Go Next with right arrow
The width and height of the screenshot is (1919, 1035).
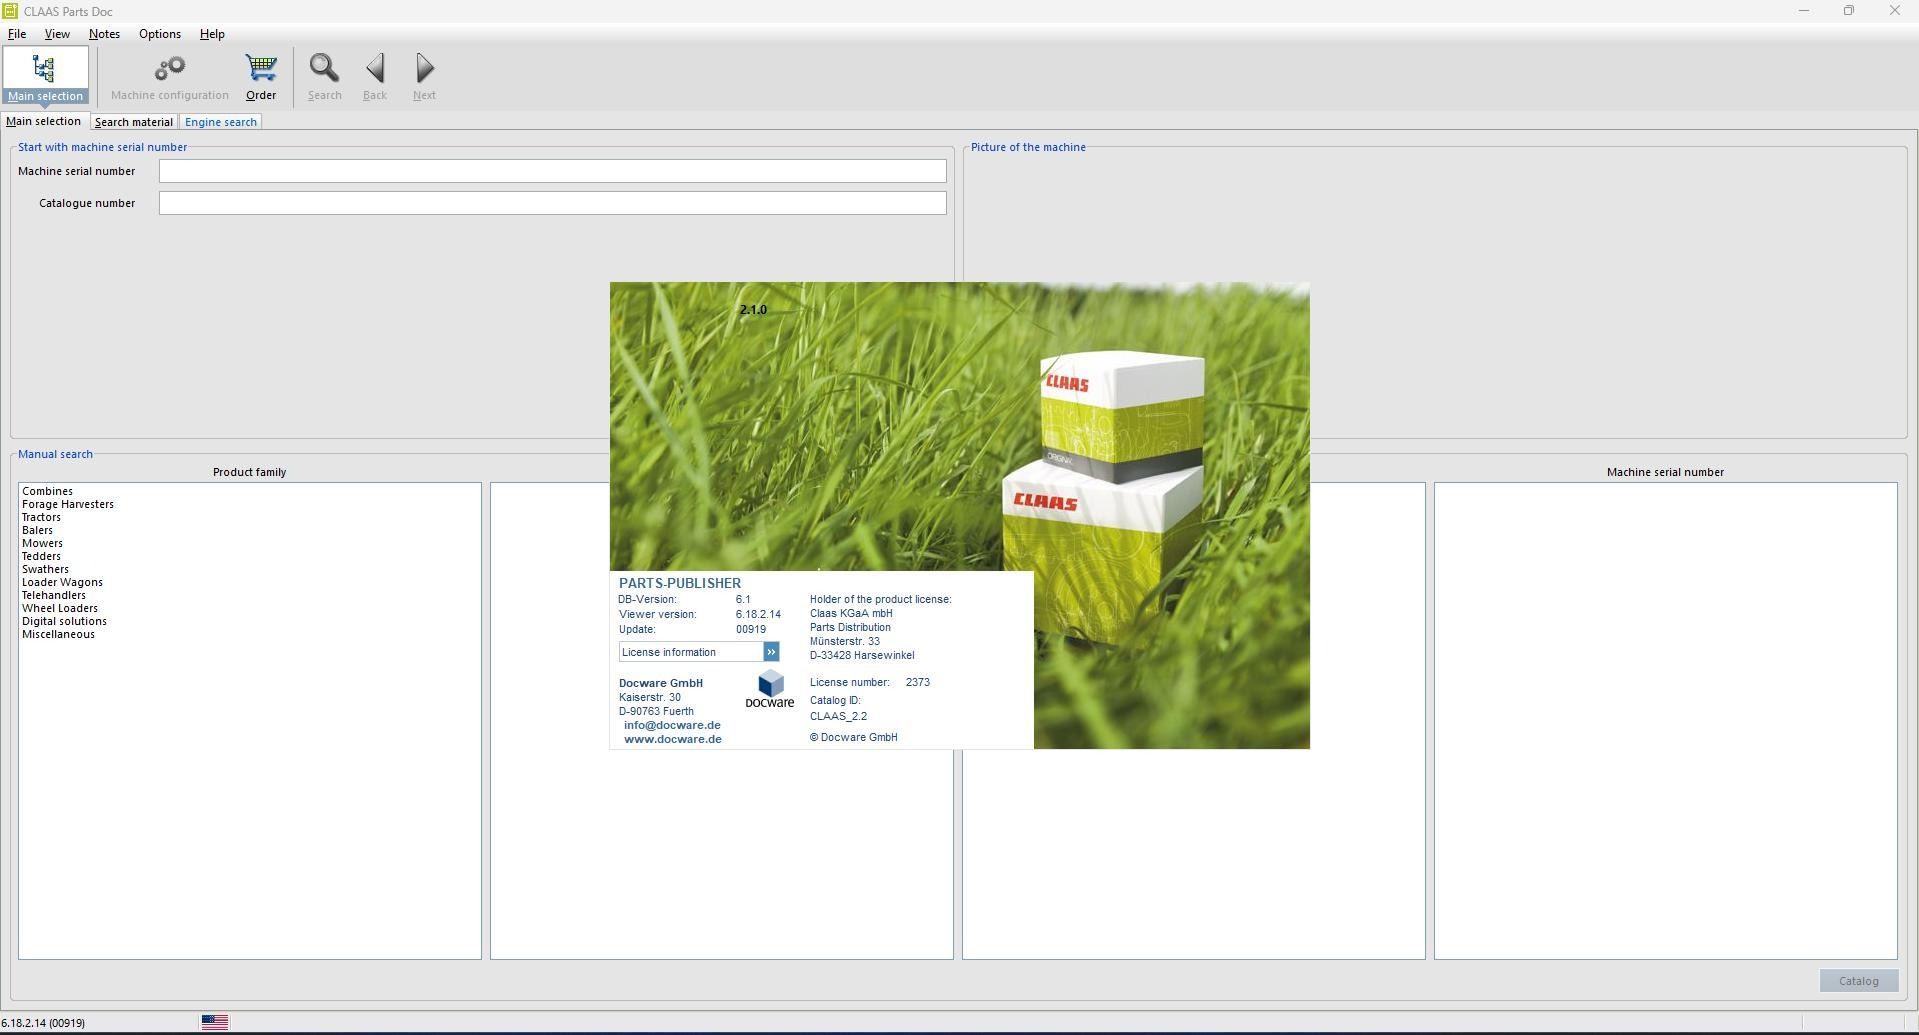pyautogui.click(x=424, y=76)
